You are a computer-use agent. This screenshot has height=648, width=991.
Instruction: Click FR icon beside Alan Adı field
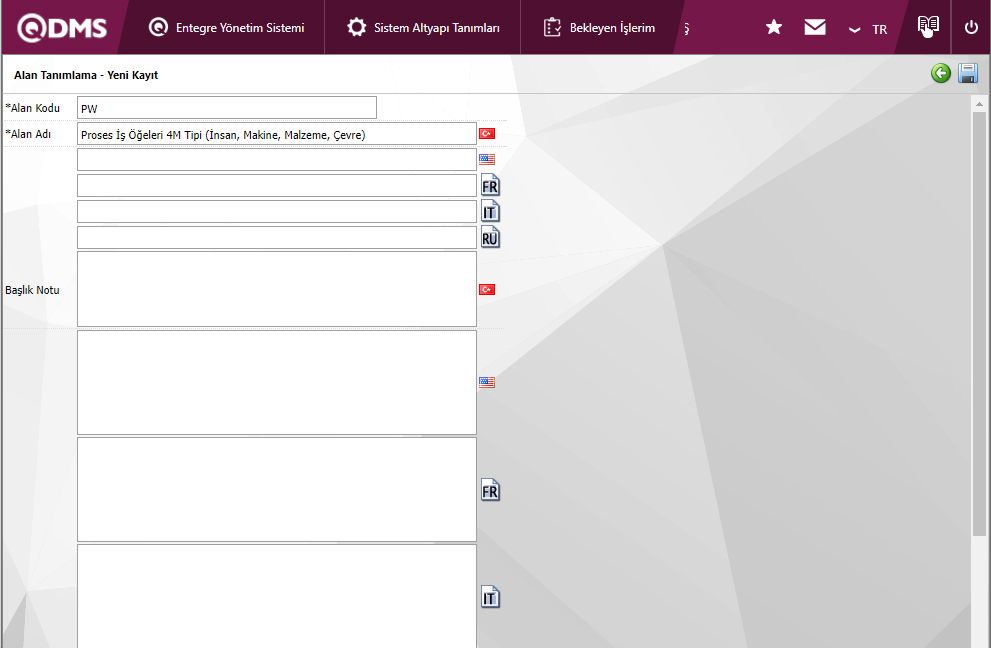(x=490, y=185)
